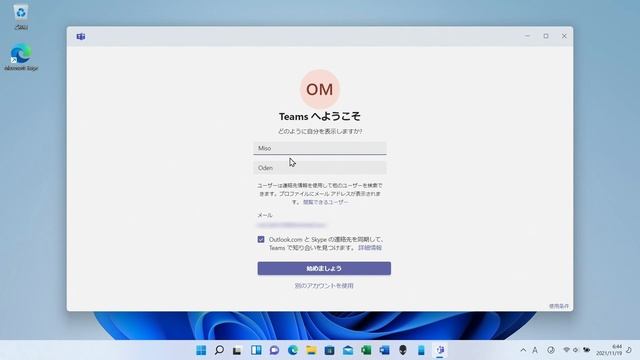Image resolution: width=640 pixels, height=360 pixels.
Task: Open Microsoft Store from taskbar
Action: (329, 350)
